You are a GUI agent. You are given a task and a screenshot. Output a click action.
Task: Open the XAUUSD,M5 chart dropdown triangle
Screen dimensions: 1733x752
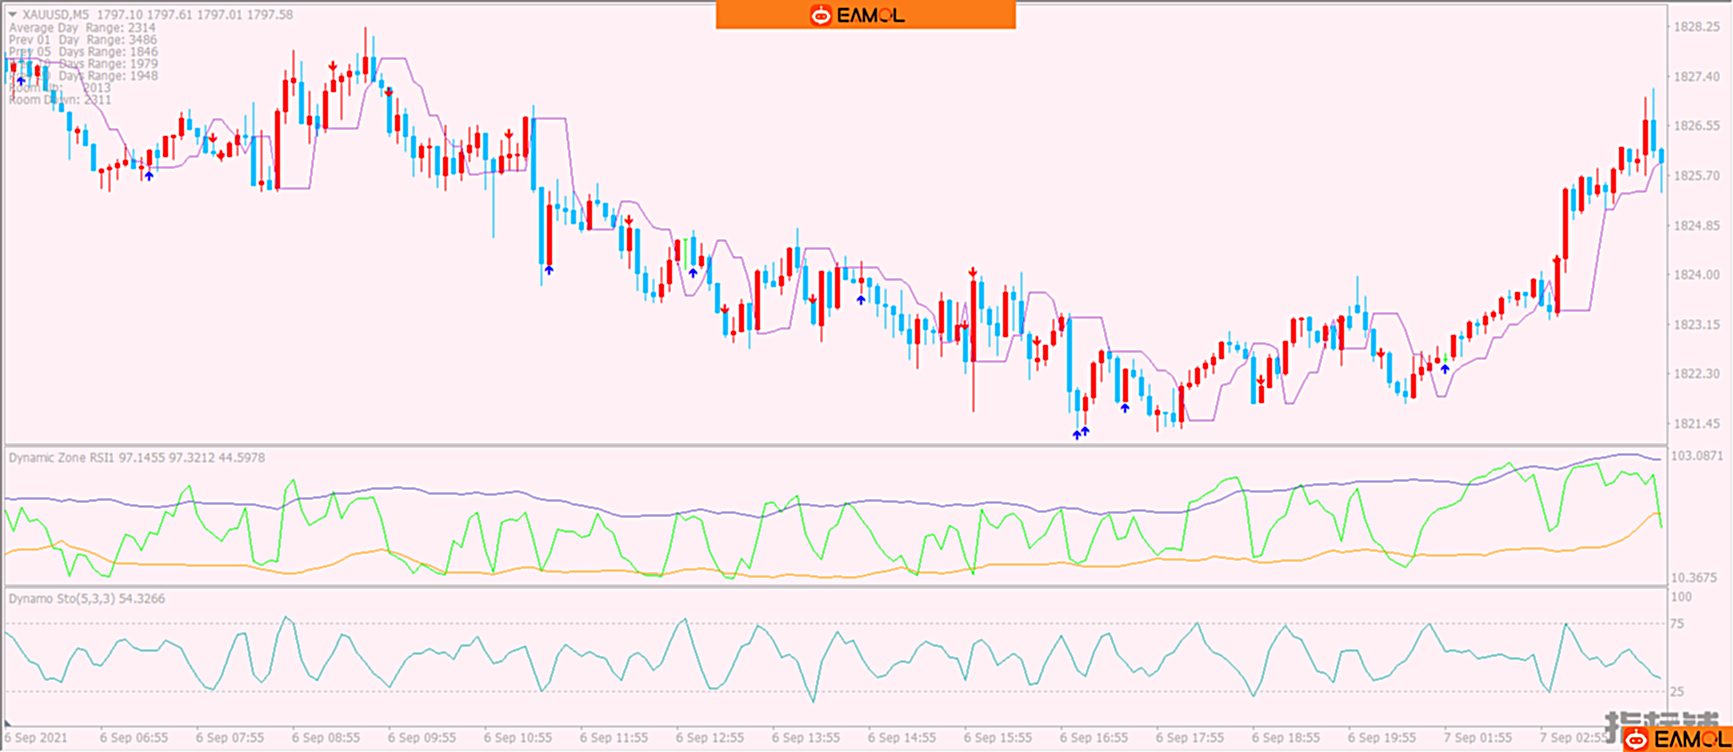pos(13,15)
